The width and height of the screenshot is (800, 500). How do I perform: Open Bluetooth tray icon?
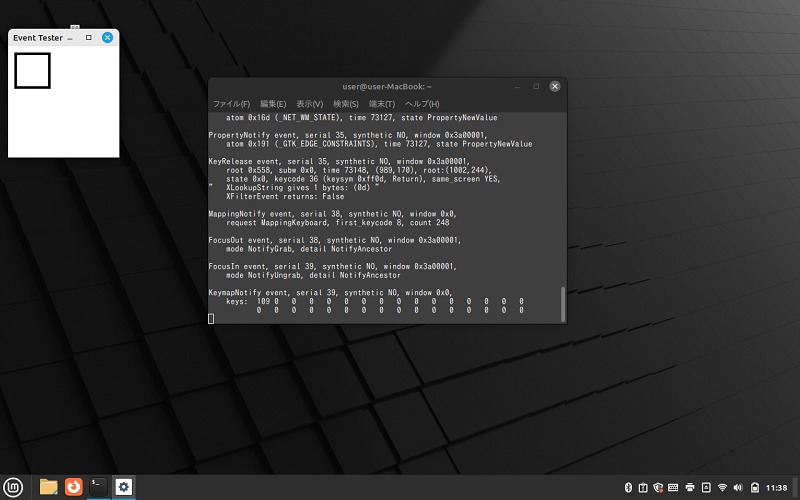tap(629, 487)
